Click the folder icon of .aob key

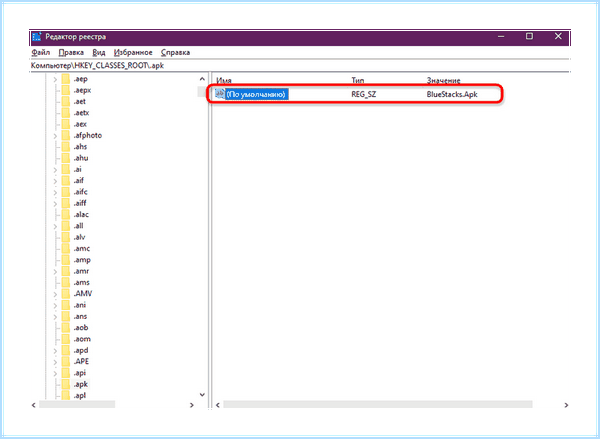66,328
